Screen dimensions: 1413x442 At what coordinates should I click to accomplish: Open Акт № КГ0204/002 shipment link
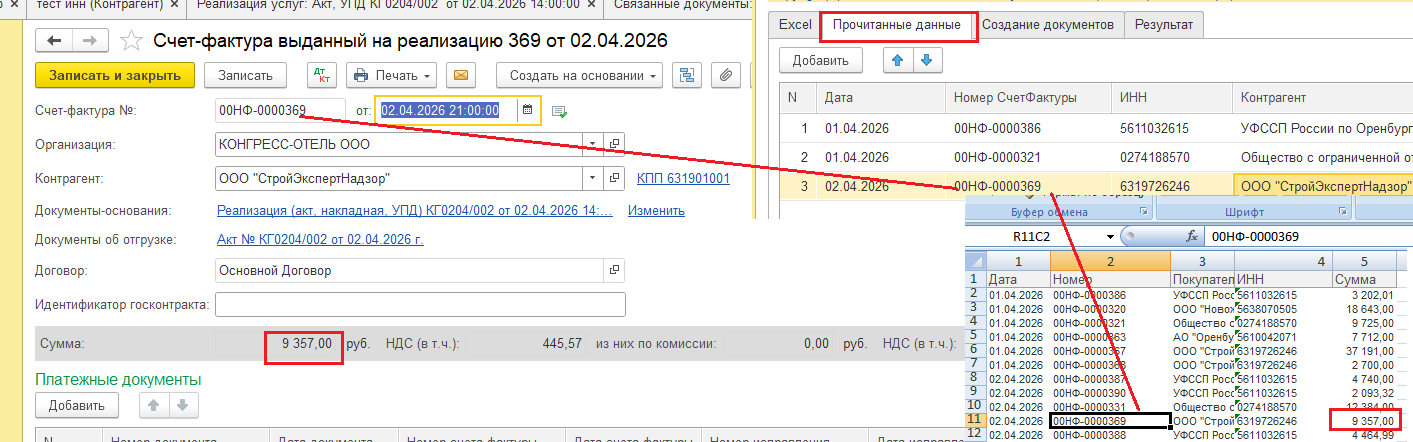coord(320,239)
